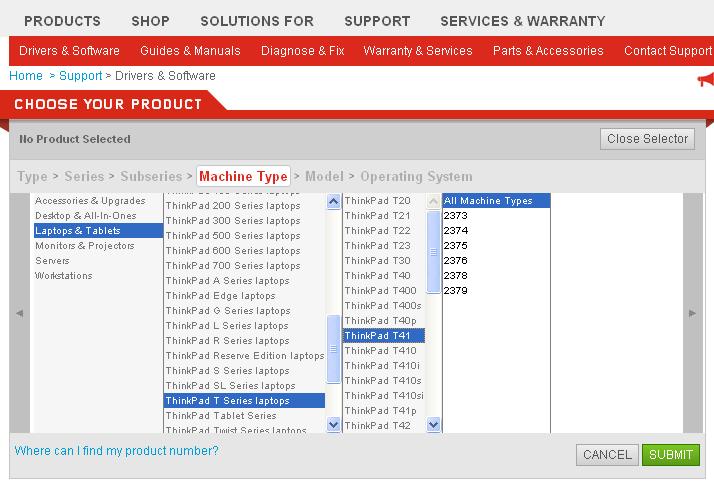Screen dimensions: 714x498
Task: Open SERVICES & WARRANTY menu
Action: pos(523,21)
